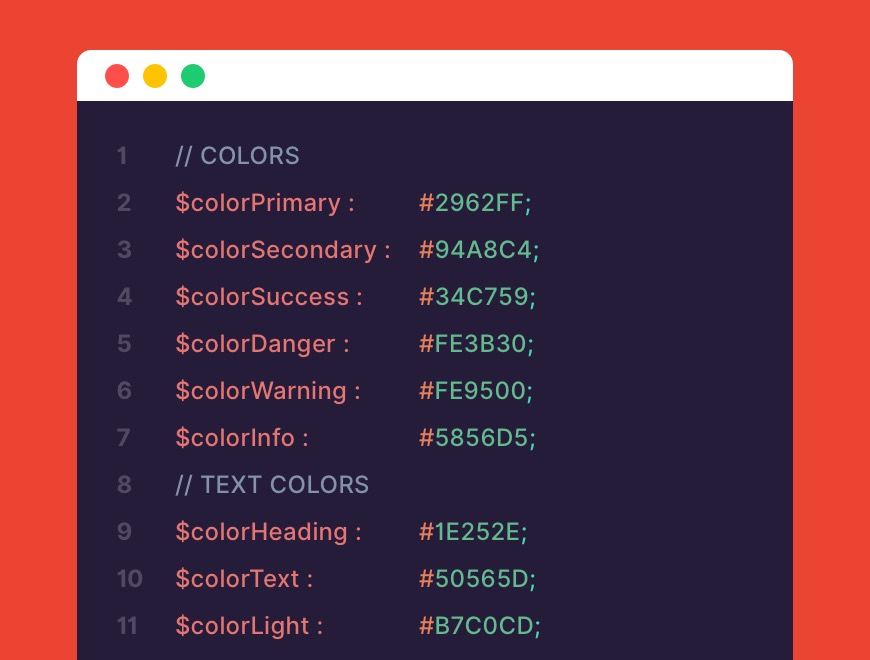Place cursor on $colorWarning variable
This screenshot has height=660, width=870.
coord(260,391)
